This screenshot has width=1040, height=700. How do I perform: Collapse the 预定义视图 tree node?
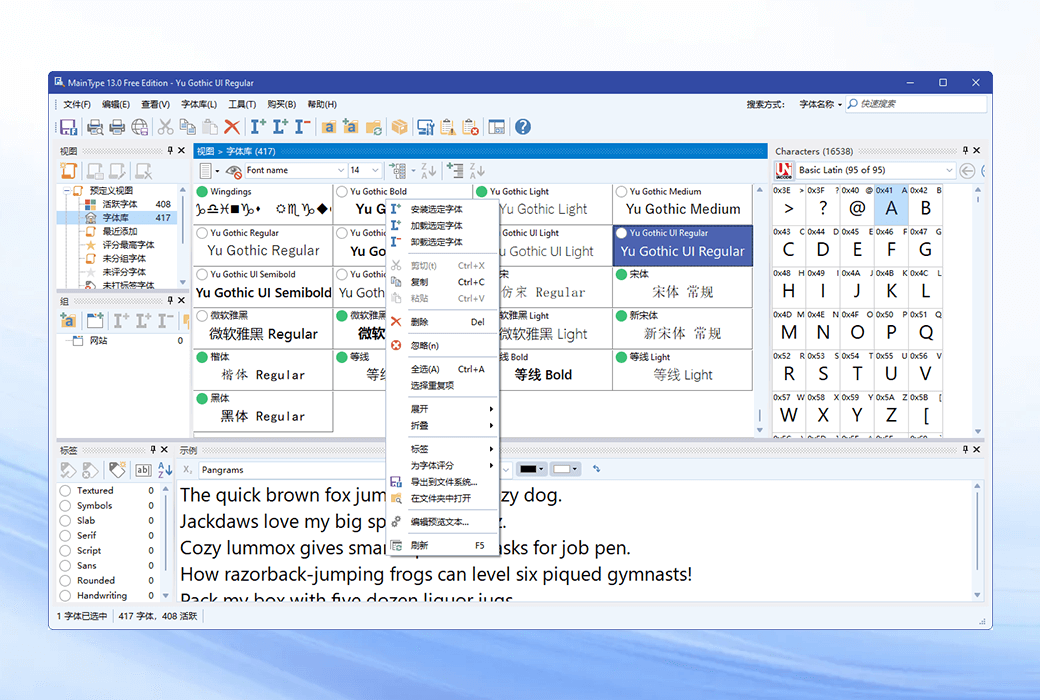67,191
